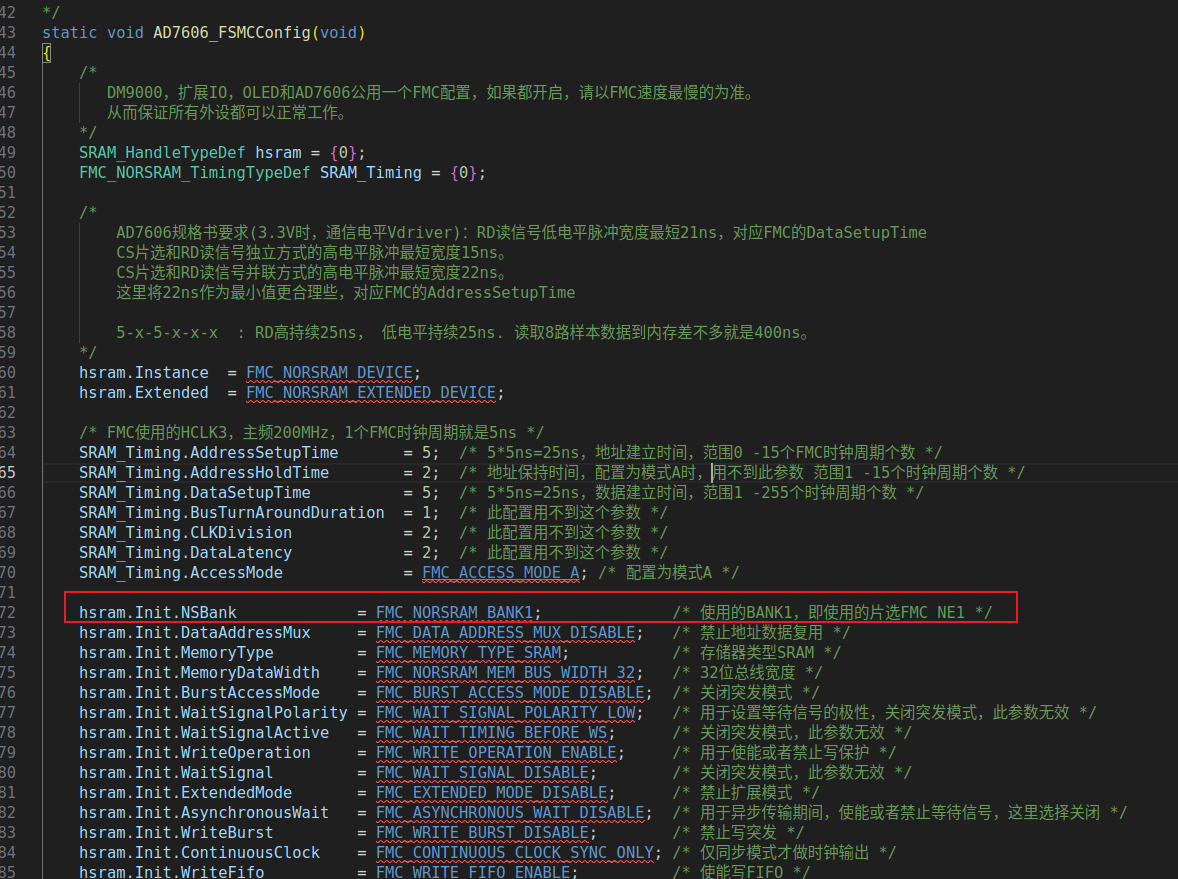Image resolution: width=1178 pixels, height=879 pixels.
Task: Click FMC_EXTENDED_MODE_DISABLE macro
Action: [x=491, y=793]
